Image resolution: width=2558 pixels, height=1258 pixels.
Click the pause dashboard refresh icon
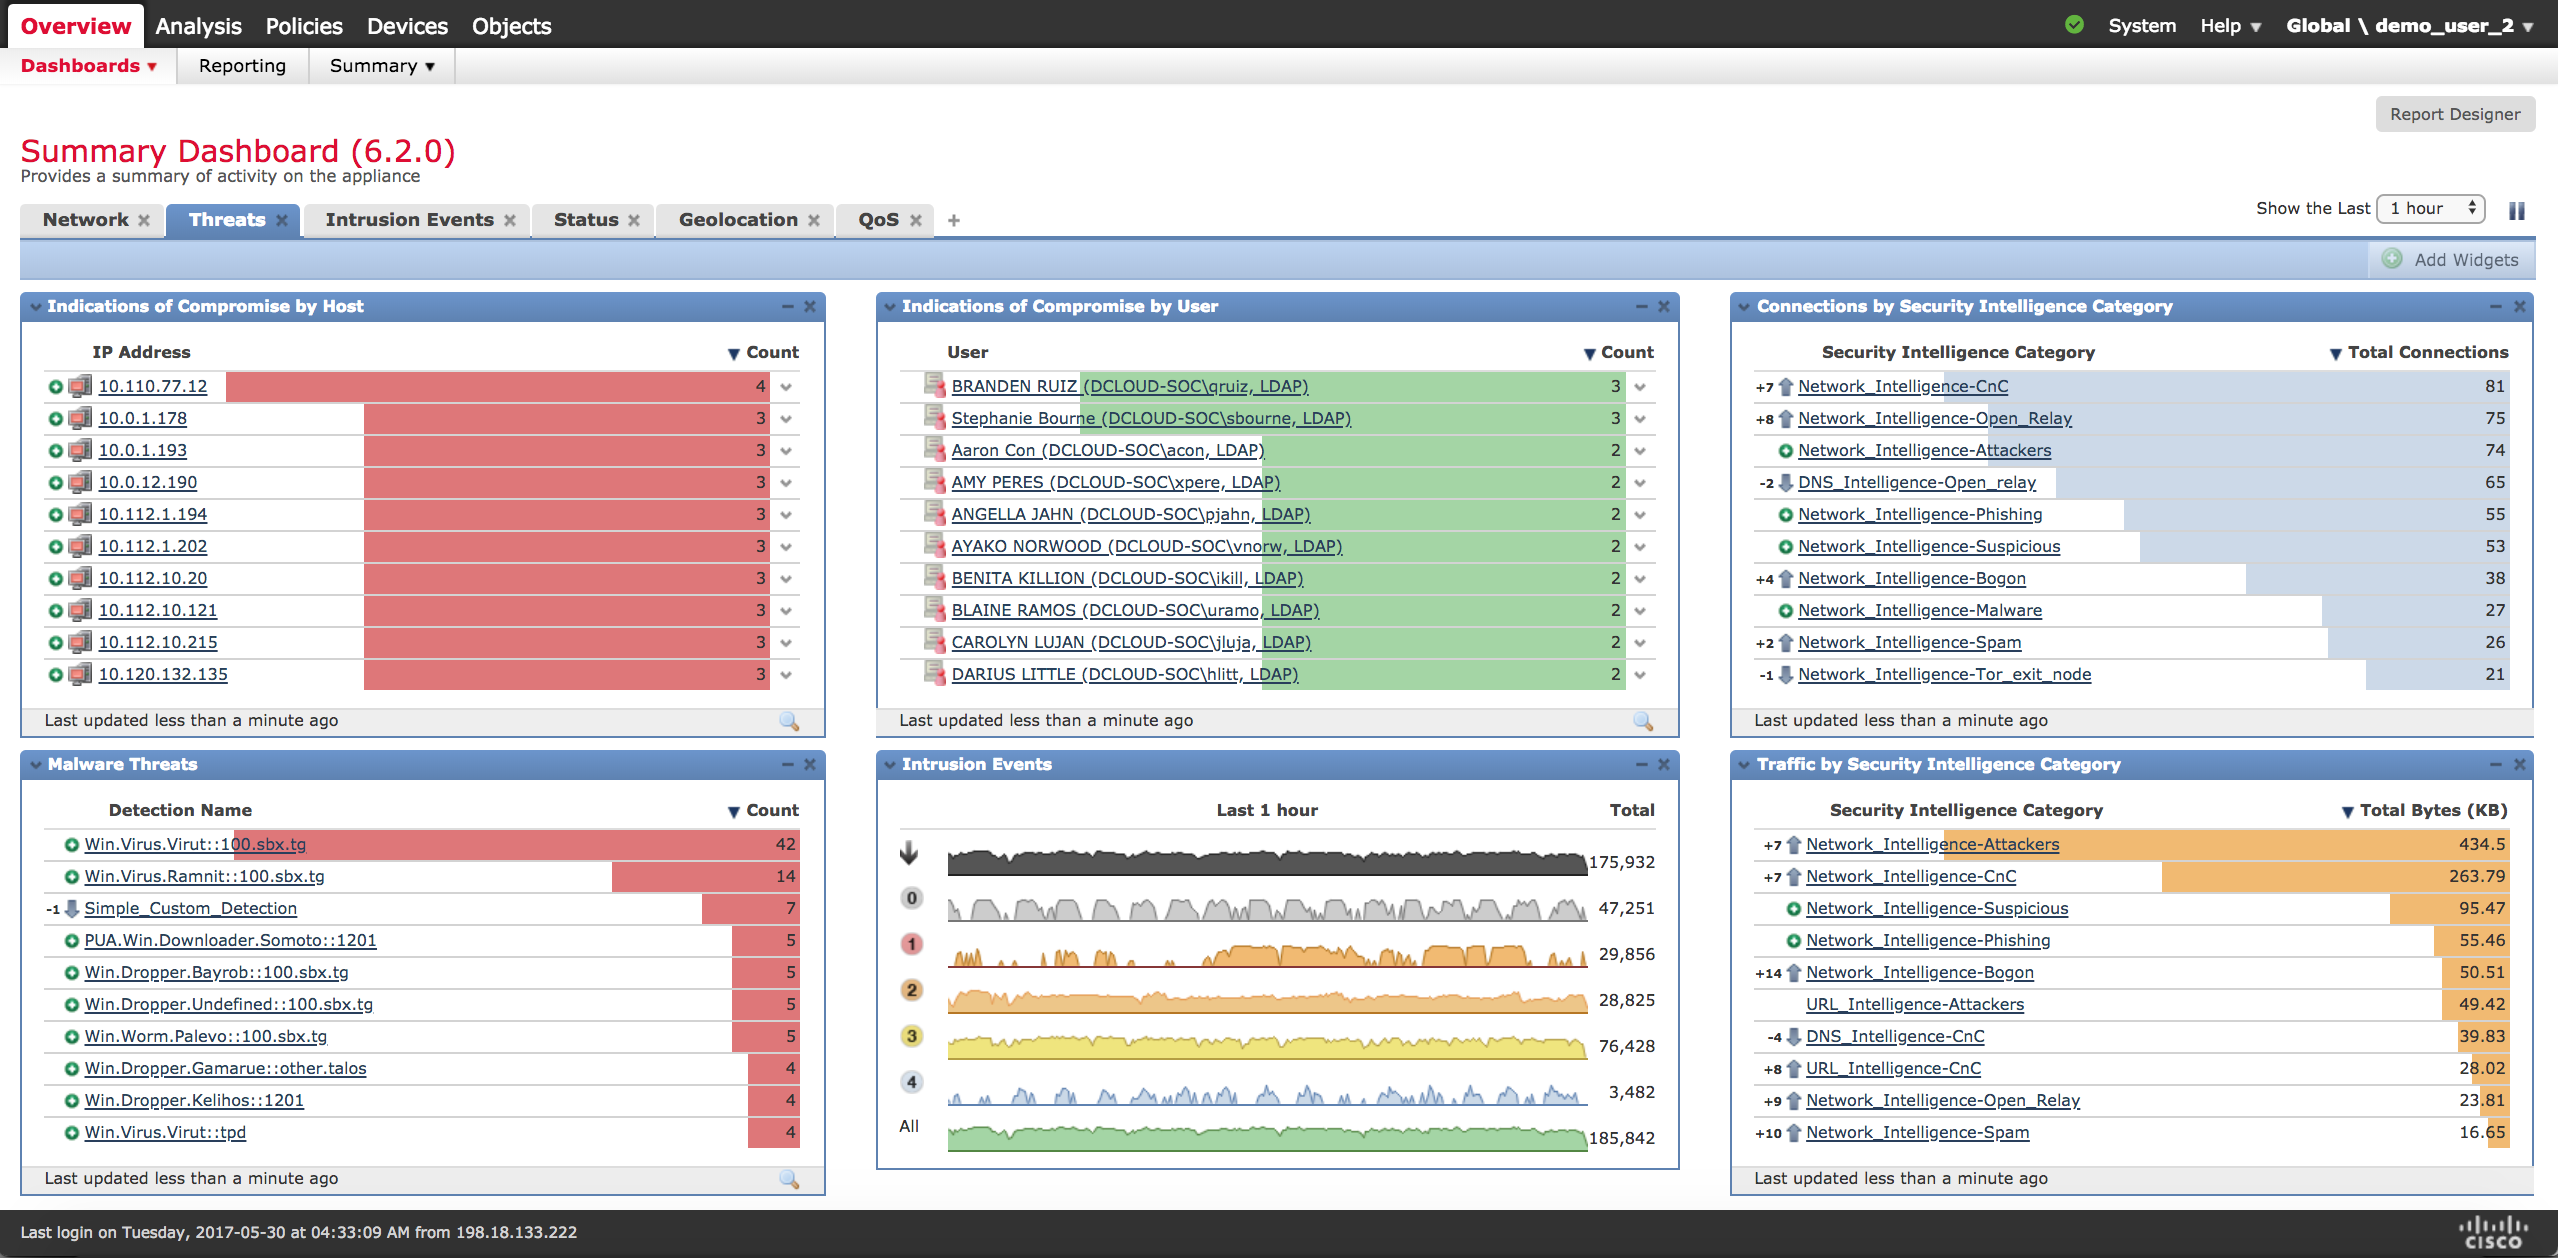click(x=2516, y=211)
